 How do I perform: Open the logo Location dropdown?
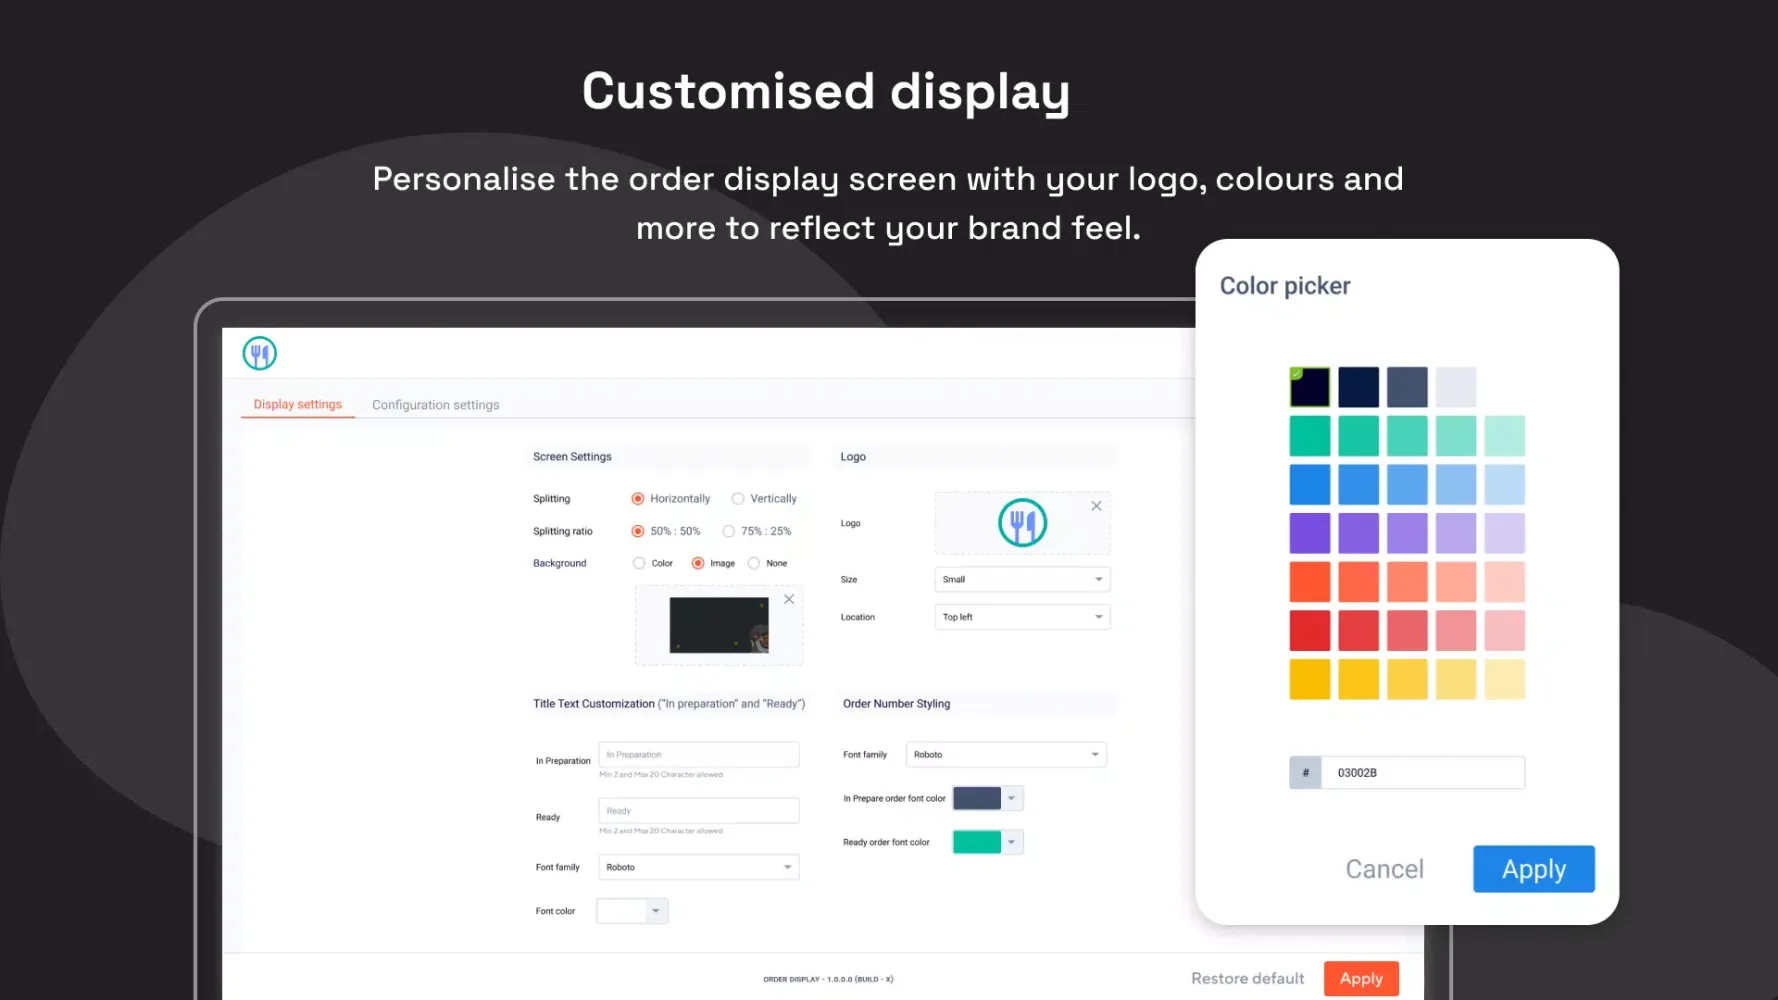coord(1022,617)
